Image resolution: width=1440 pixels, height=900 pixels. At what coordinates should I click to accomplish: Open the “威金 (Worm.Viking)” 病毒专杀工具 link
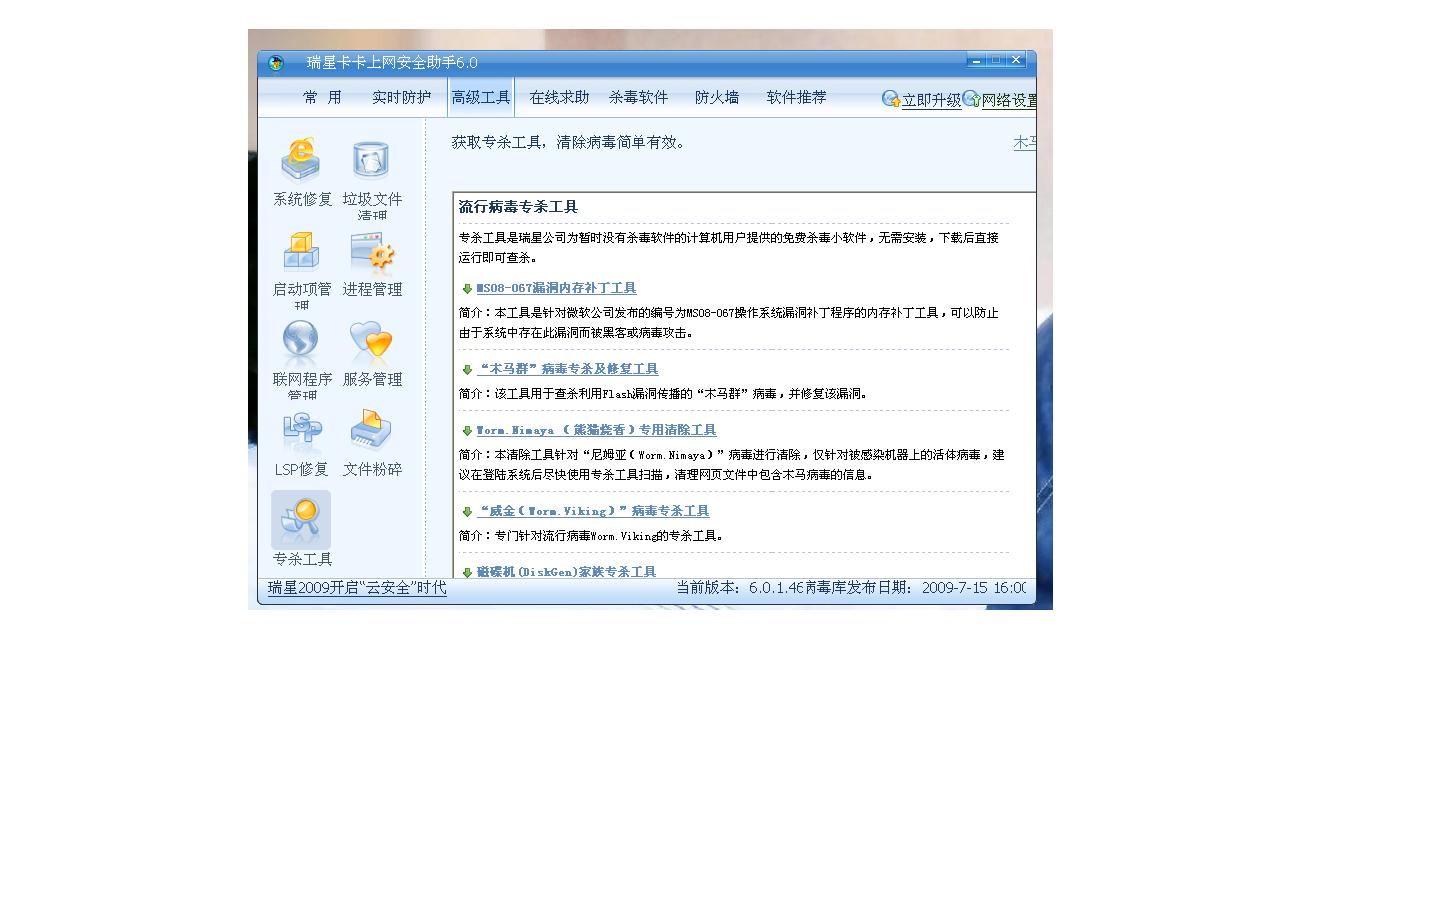tap(593, 511)
